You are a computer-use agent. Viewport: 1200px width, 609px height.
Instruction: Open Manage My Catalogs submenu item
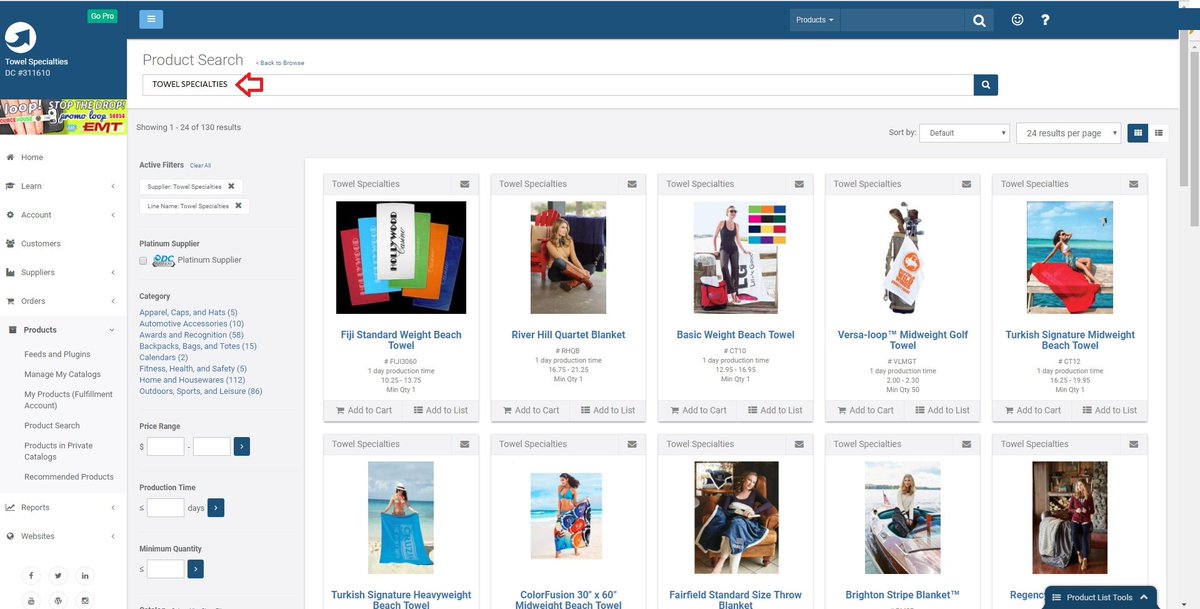tap(62, 374)
